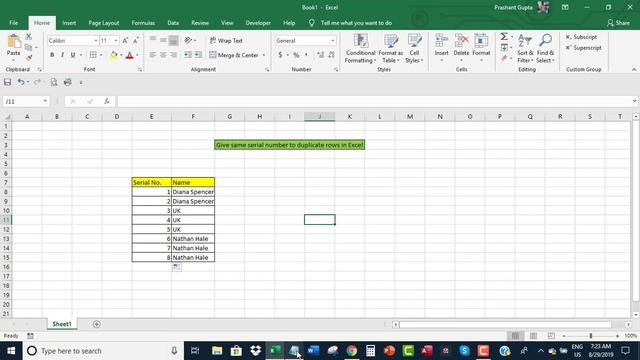Click the Print Preview icon in quick access

[53, 82]
